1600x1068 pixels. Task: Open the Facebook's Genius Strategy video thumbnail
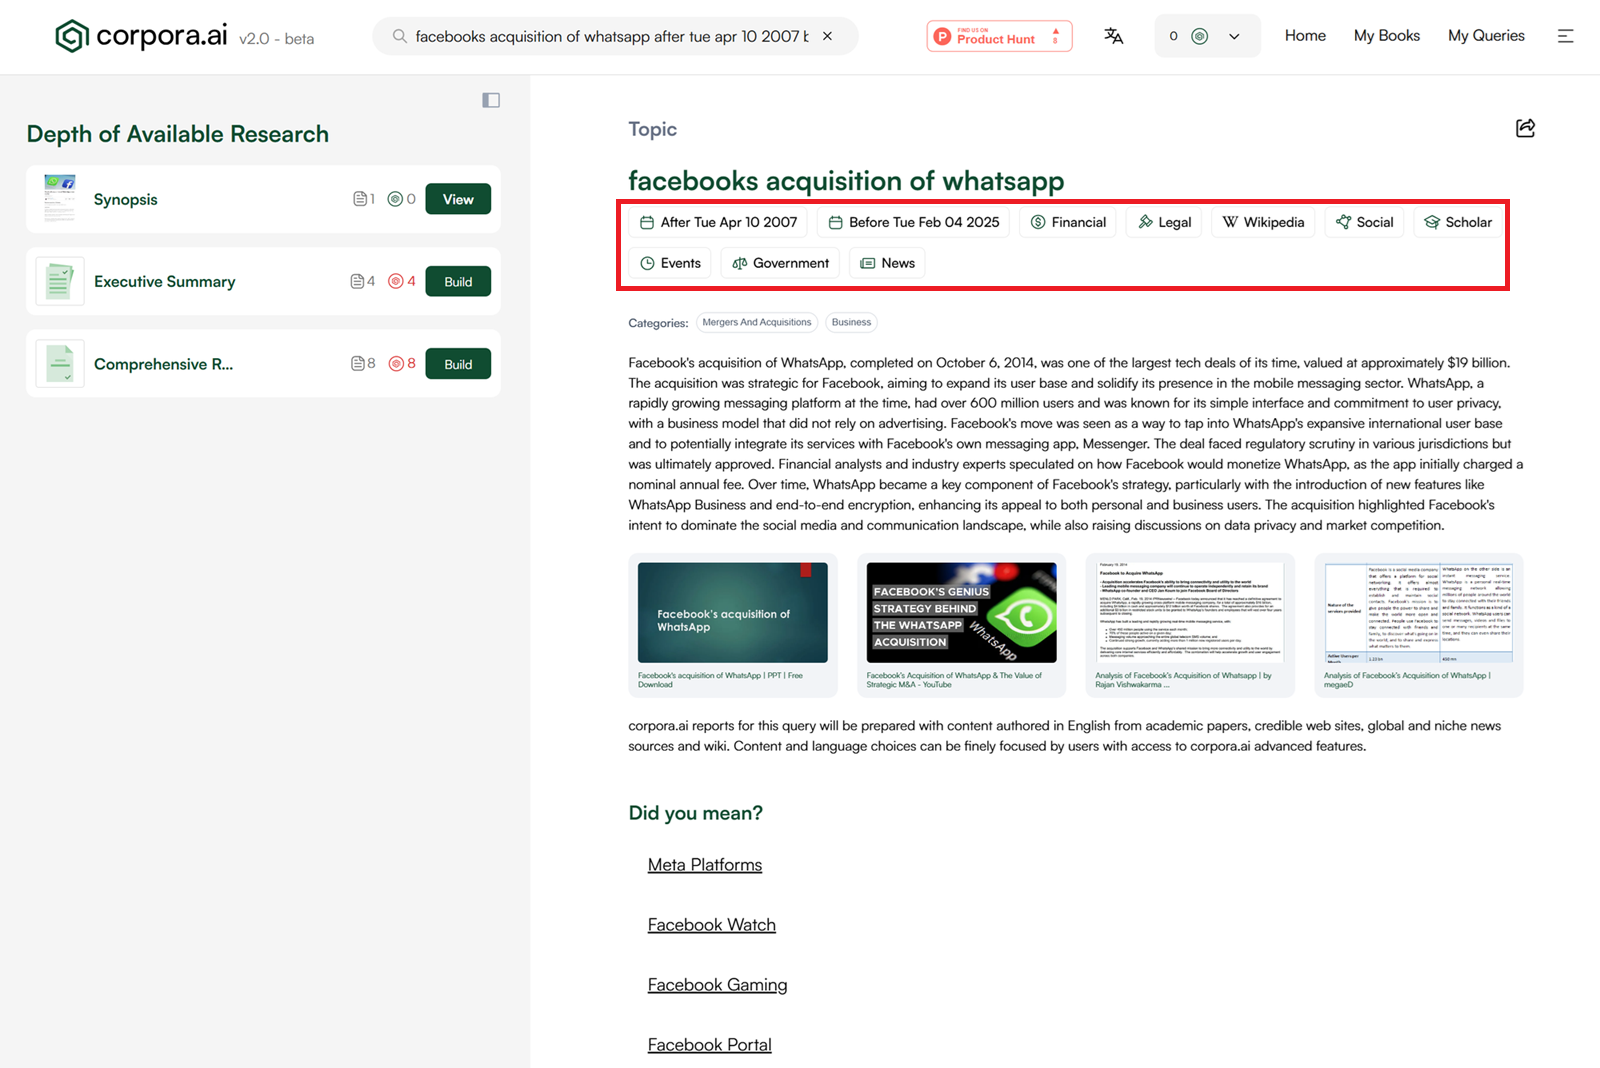point(961,613)
